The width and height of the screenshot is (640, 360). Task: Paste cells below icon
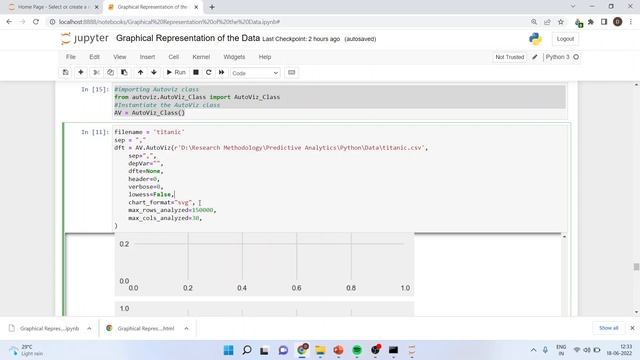pos(124,73)
